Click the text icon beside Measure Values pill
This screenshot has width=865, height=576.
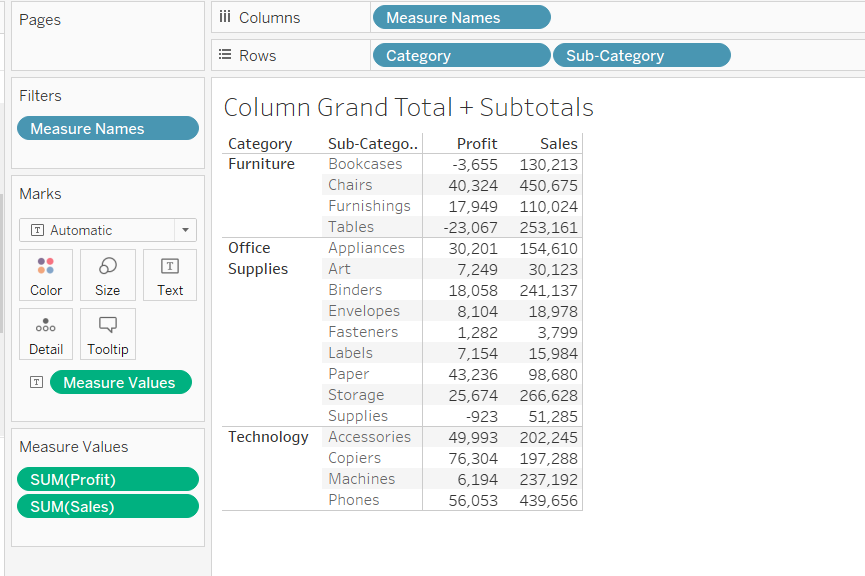pyautogui.click(x=36, y=382)
